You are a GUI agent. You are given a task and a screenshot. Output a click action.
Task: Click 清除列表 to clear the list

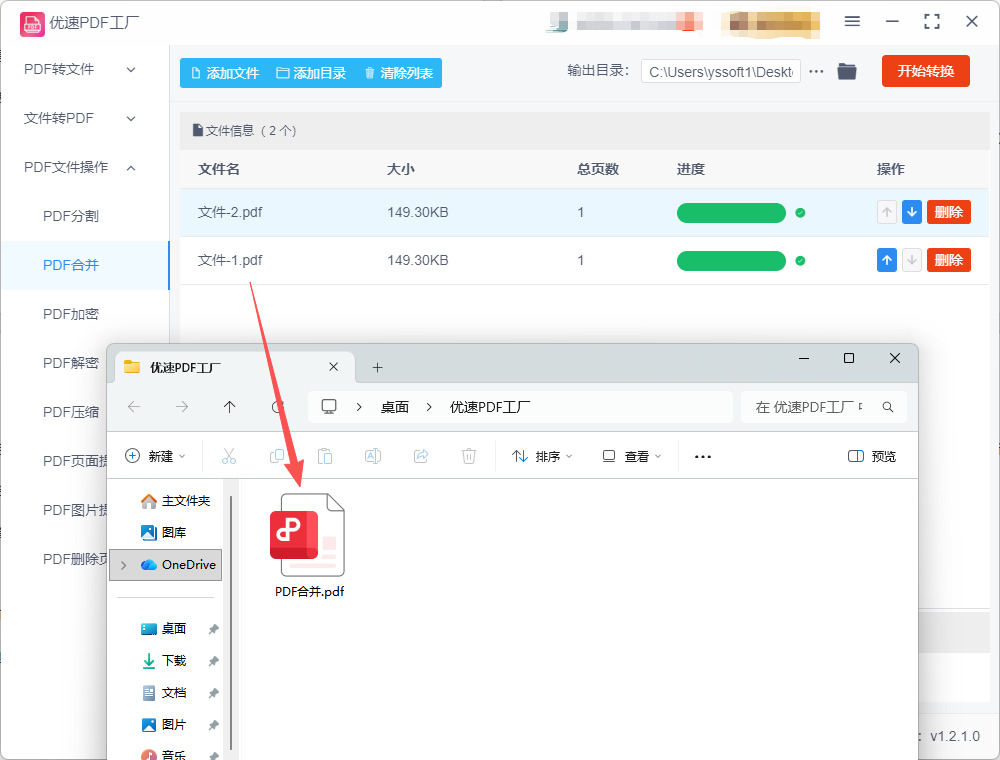coord(399,73)
